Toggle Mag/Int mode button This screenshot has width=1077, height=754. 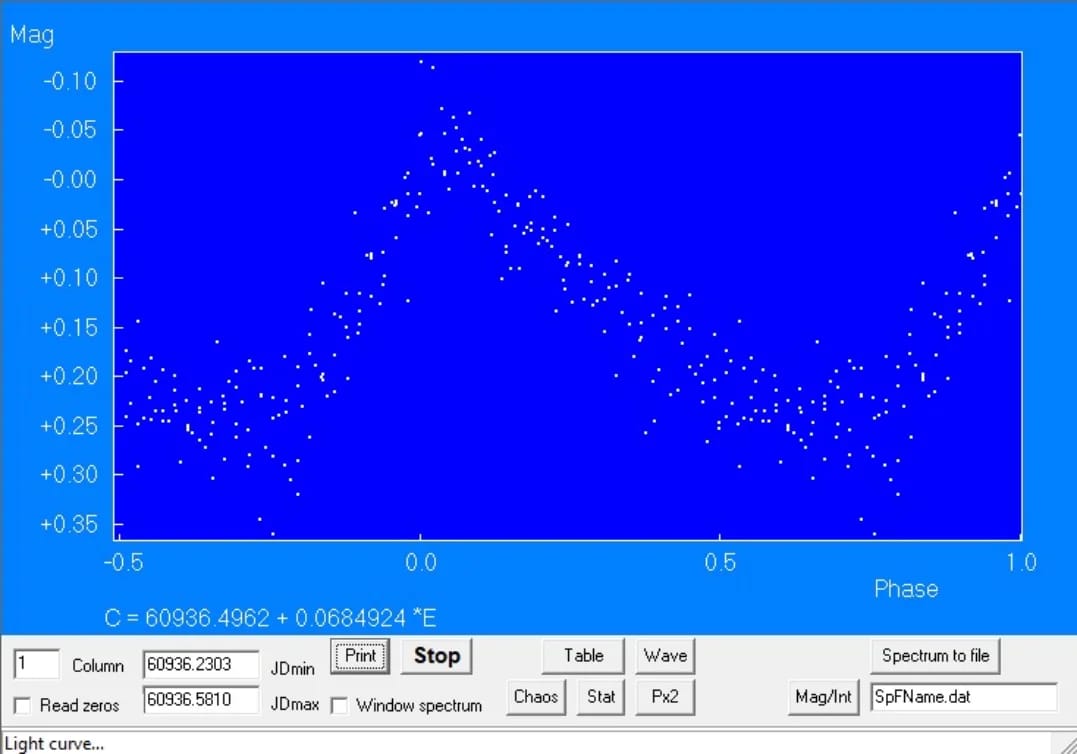[822, 696]
